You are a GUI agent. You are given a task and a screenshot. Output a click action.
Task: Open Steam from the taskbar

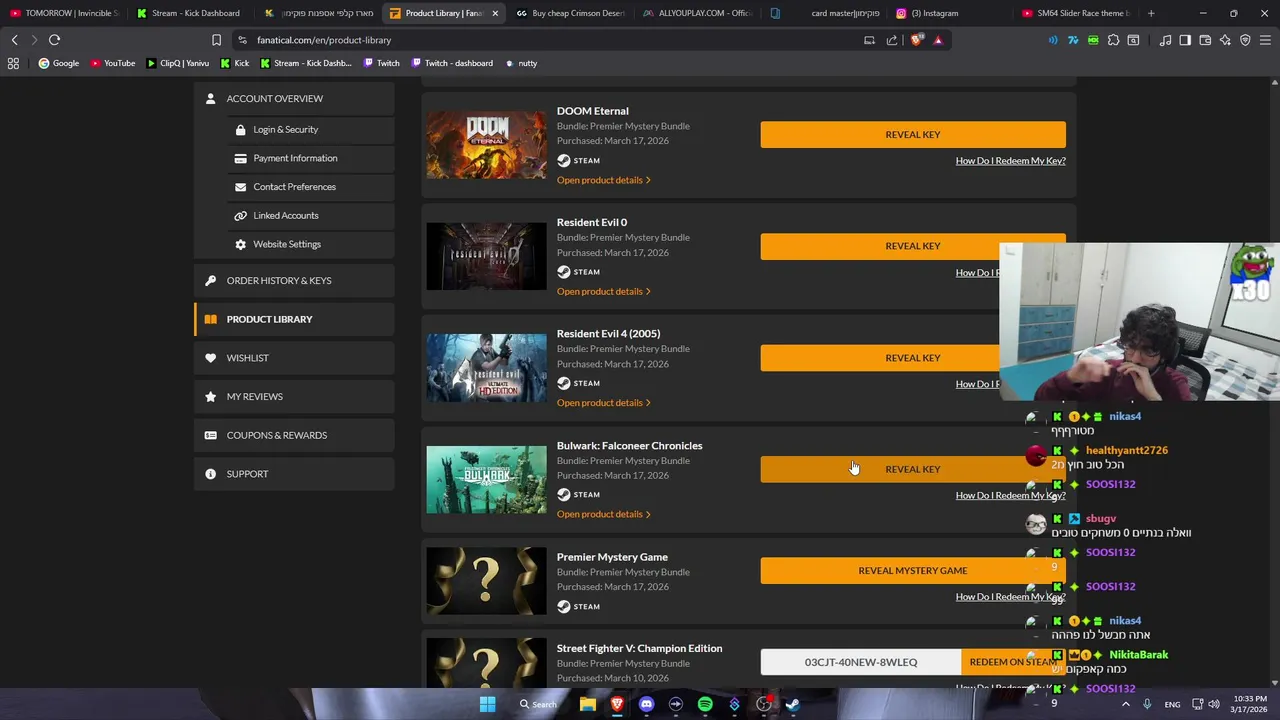click(793, 704)
